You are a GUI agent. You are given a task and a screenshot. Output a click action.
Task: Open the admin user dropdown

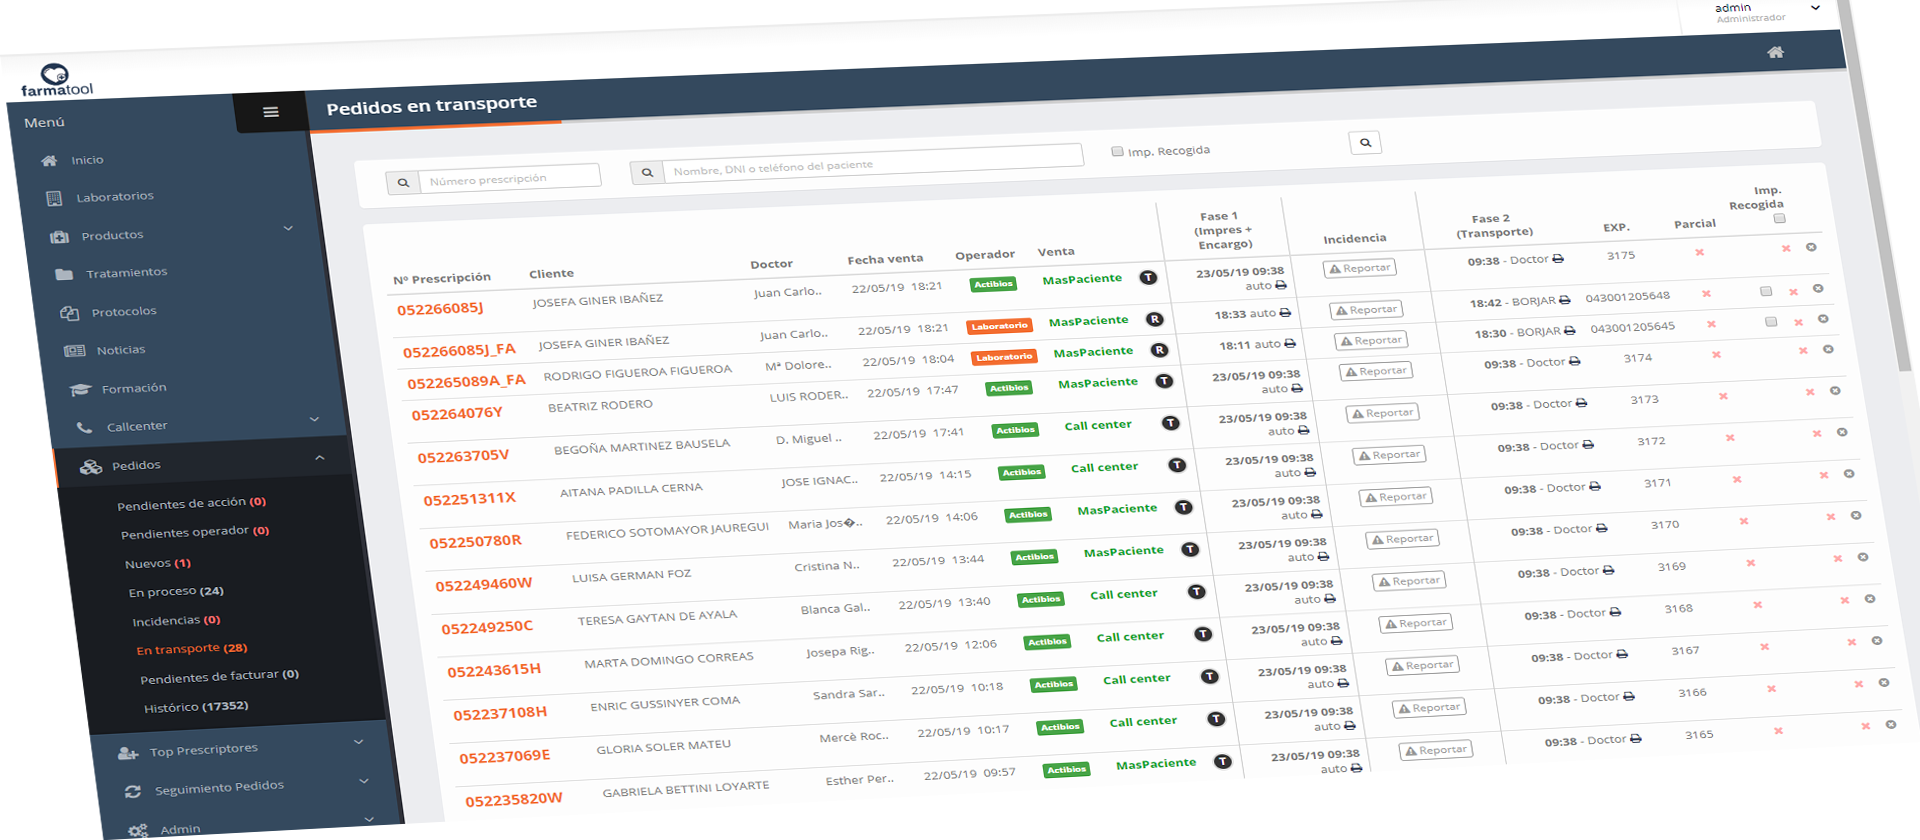(x=1814, y=8)
